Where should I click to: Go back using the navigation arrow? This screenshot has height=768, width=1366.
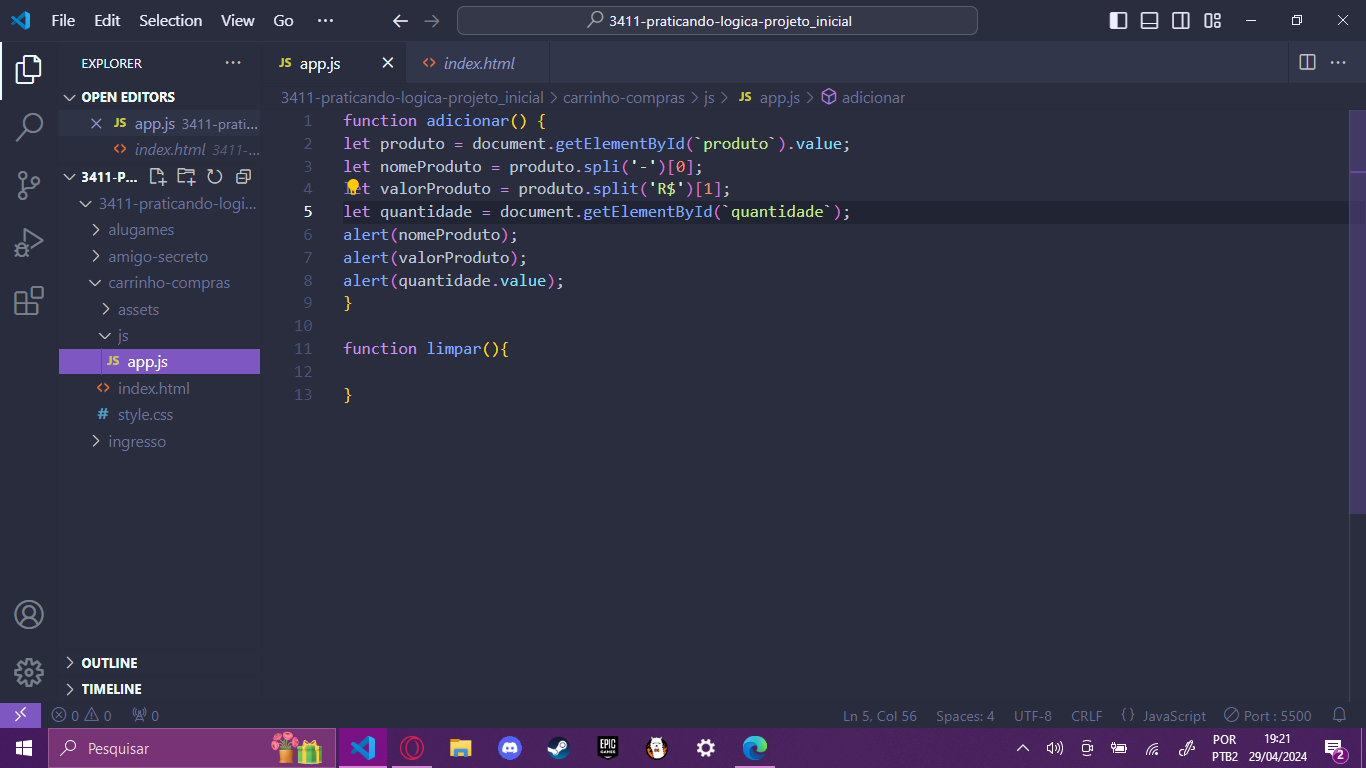(401, 21)
